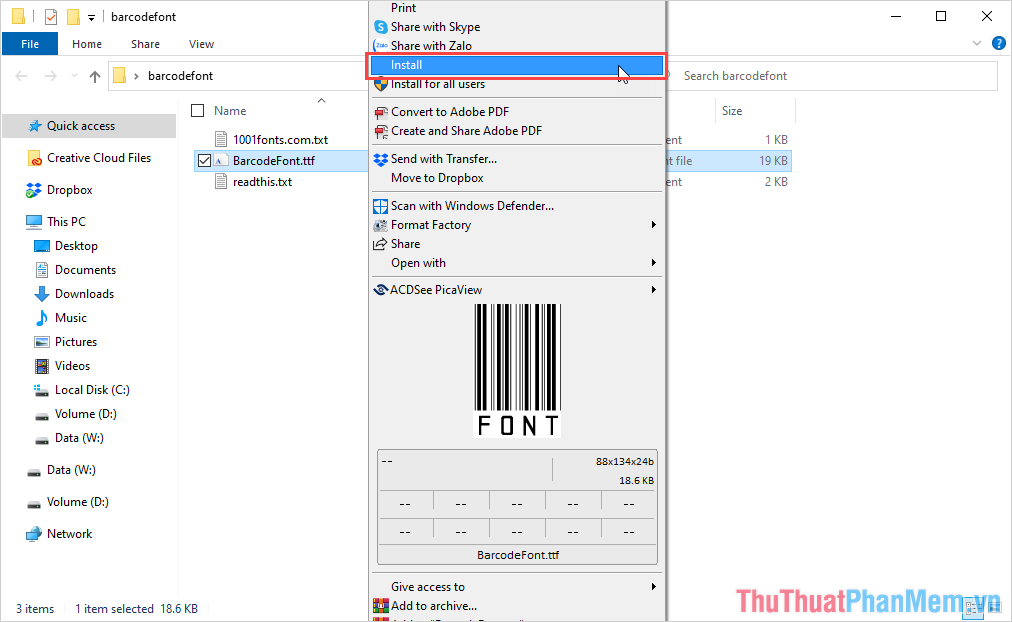
Task: Click the Up folder arrow in address bar
Action: [95, 76]
